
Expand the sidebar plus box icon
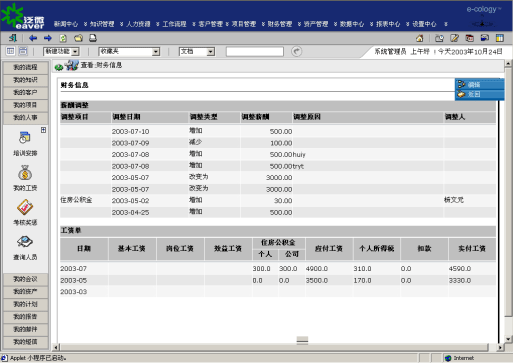pos(43,130)
